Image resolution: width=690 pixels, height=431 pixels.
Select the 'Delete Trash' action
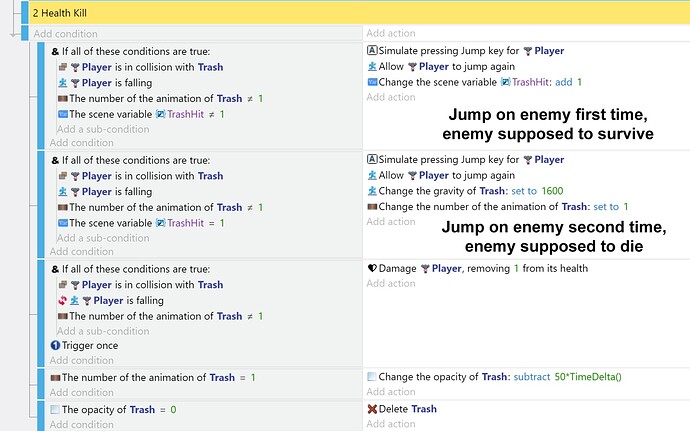pos(402,409)
